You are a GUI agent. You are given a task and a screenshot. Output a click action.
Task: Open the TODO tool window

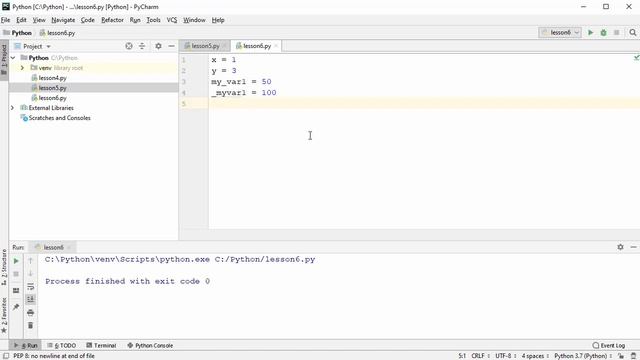tap(62, 345)
